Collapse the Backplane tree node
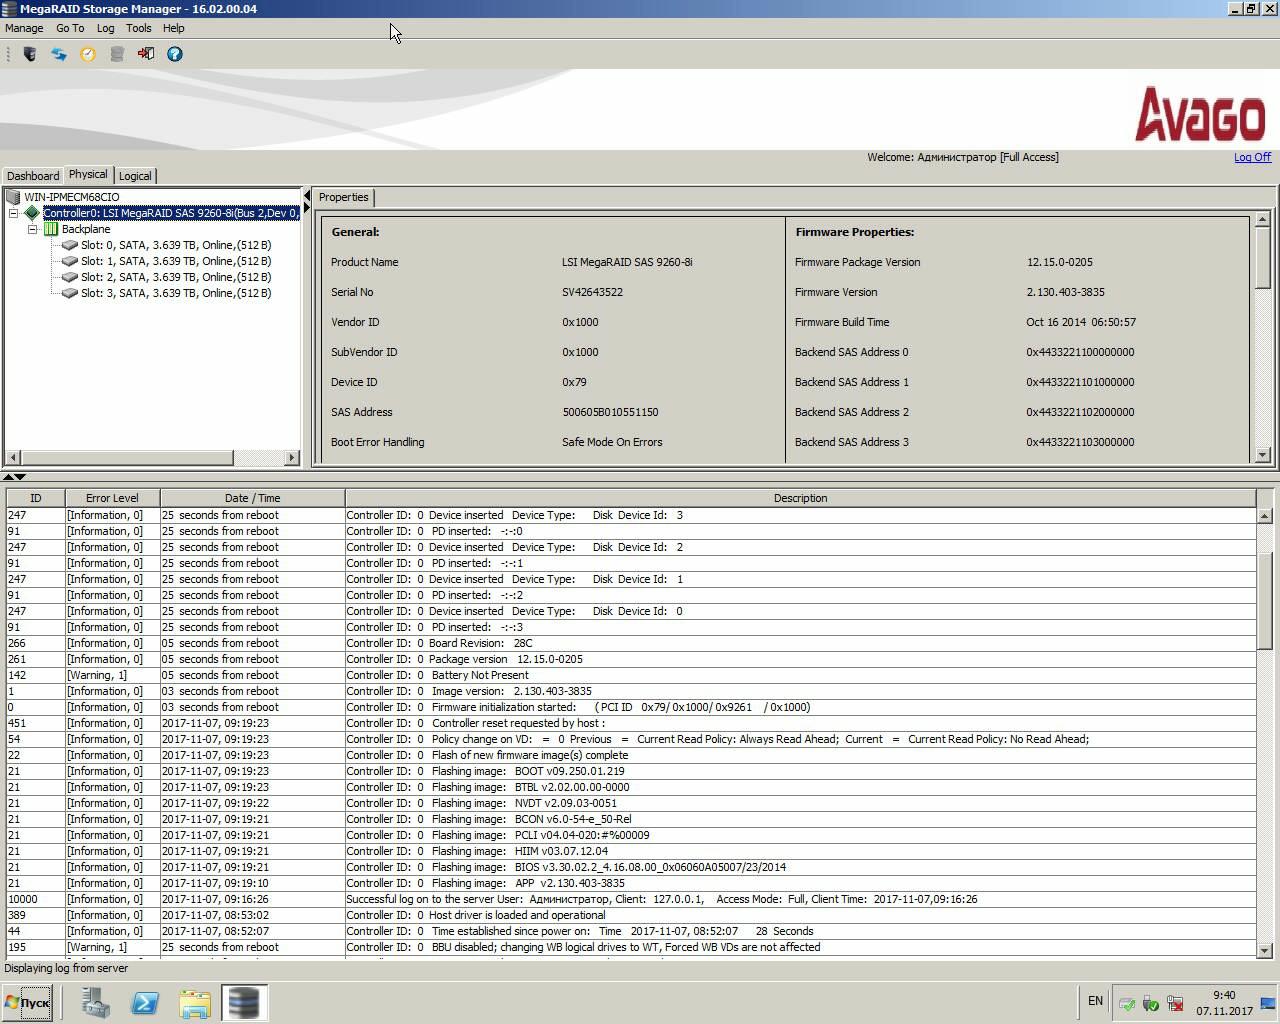This screenshot has height=1024, width=1280. pos(33,229)
